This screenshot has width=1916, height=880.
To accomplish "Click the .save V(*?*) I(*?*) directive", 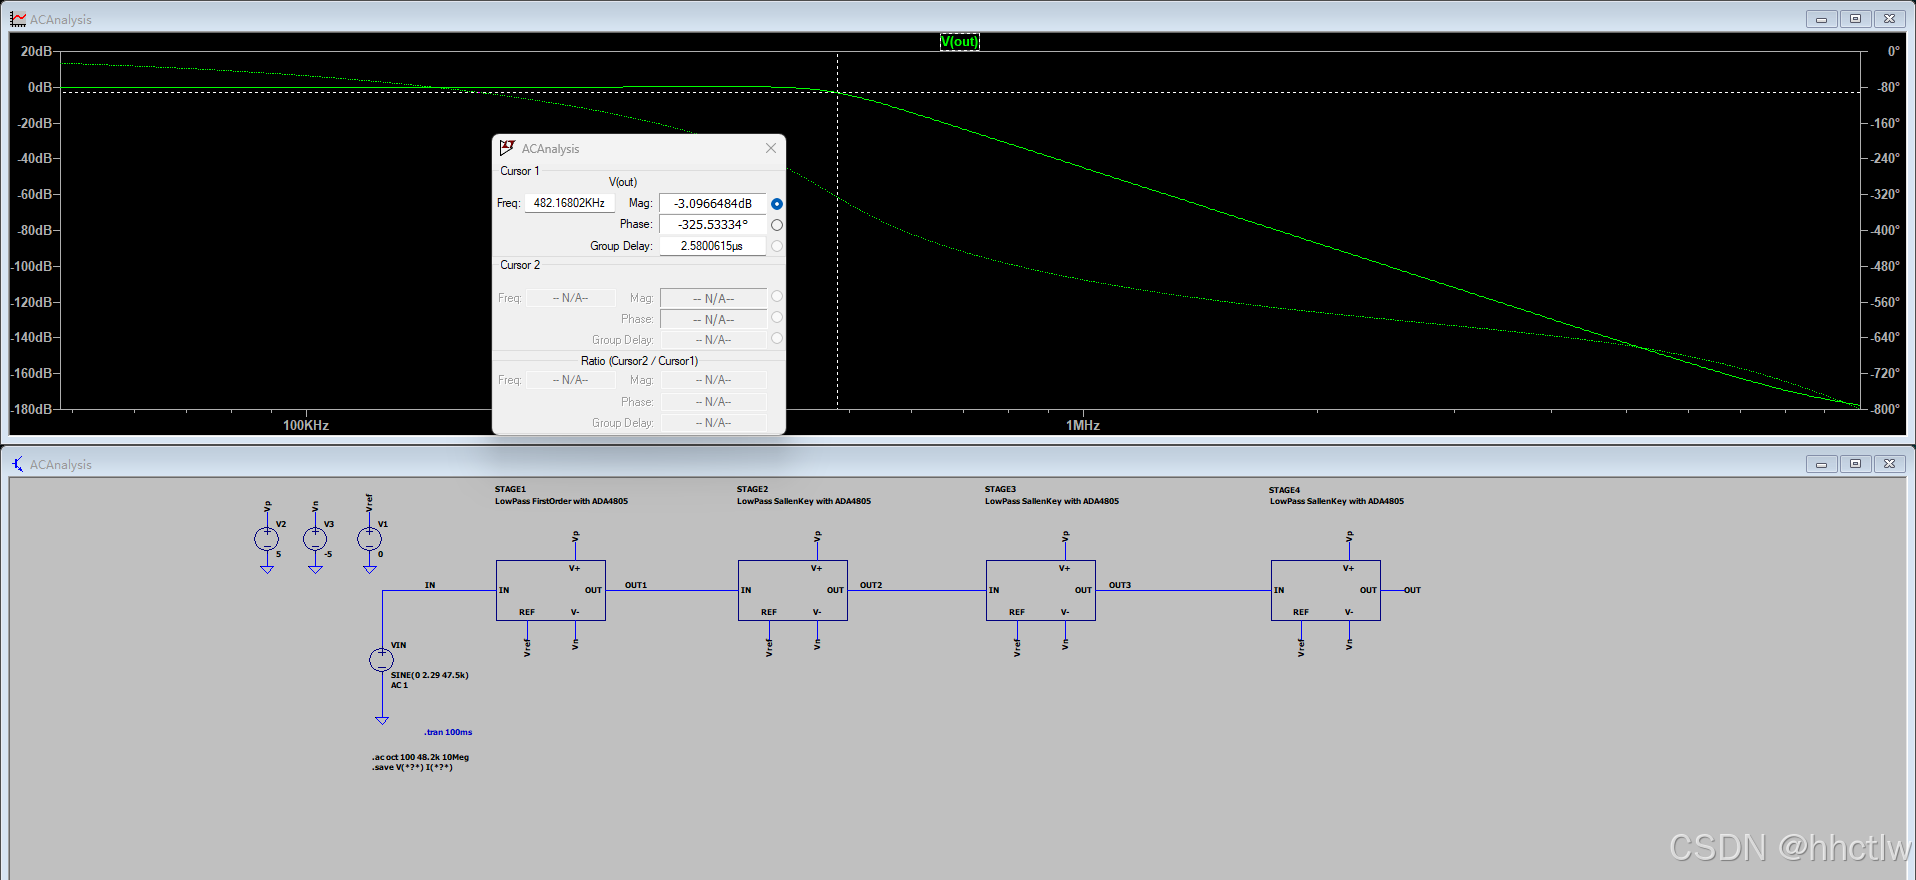I will click(412, 767).
